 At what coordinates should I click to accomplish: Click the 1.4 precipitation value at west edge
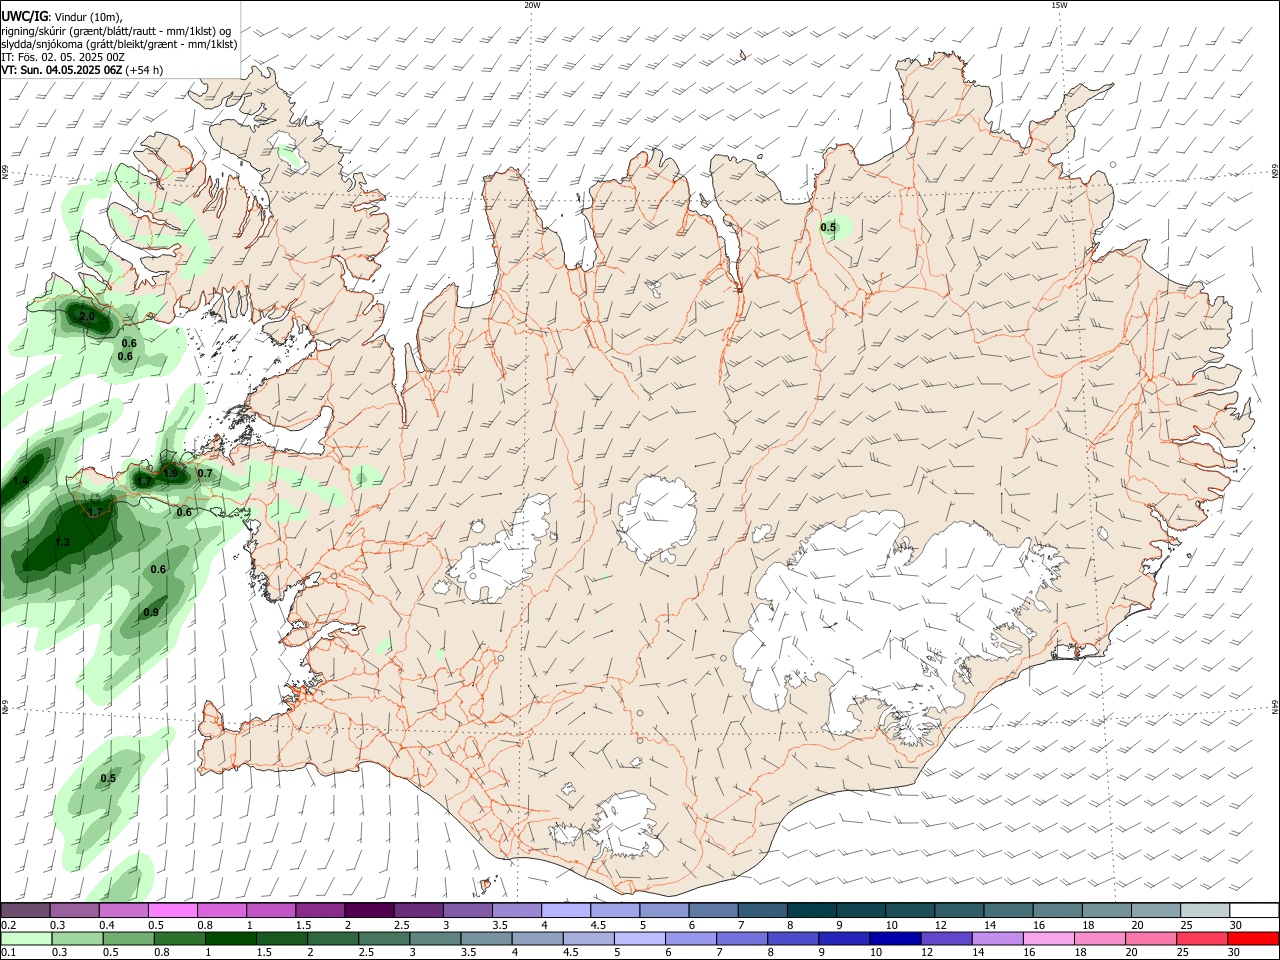[21, 481]
